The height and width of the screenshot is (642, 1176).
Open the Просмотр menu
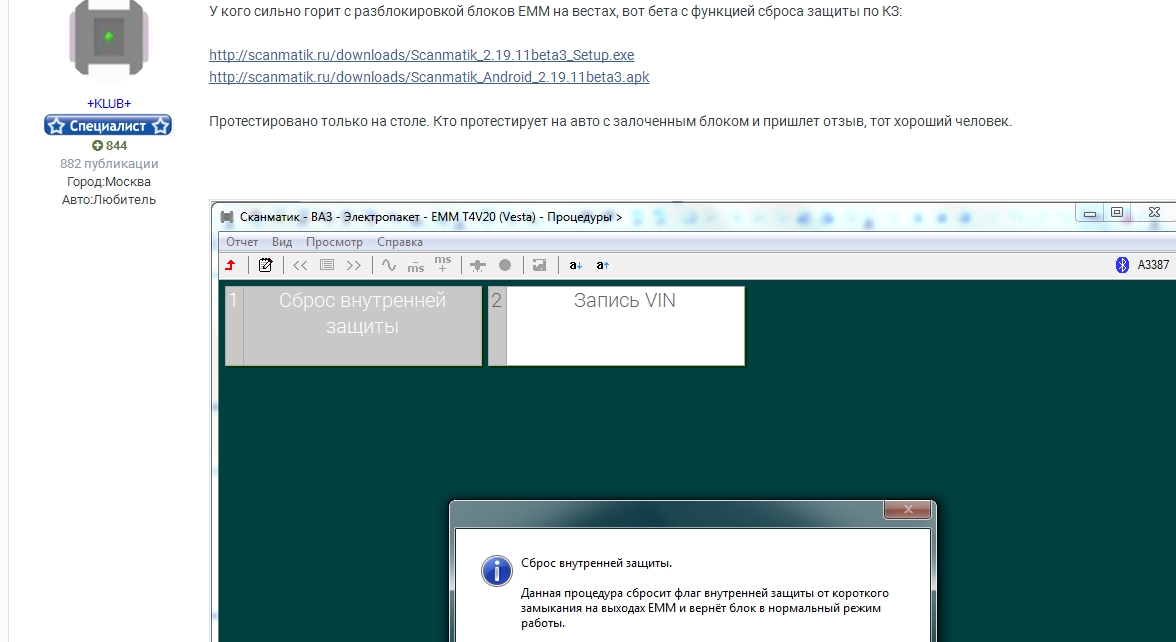[334, 242]
